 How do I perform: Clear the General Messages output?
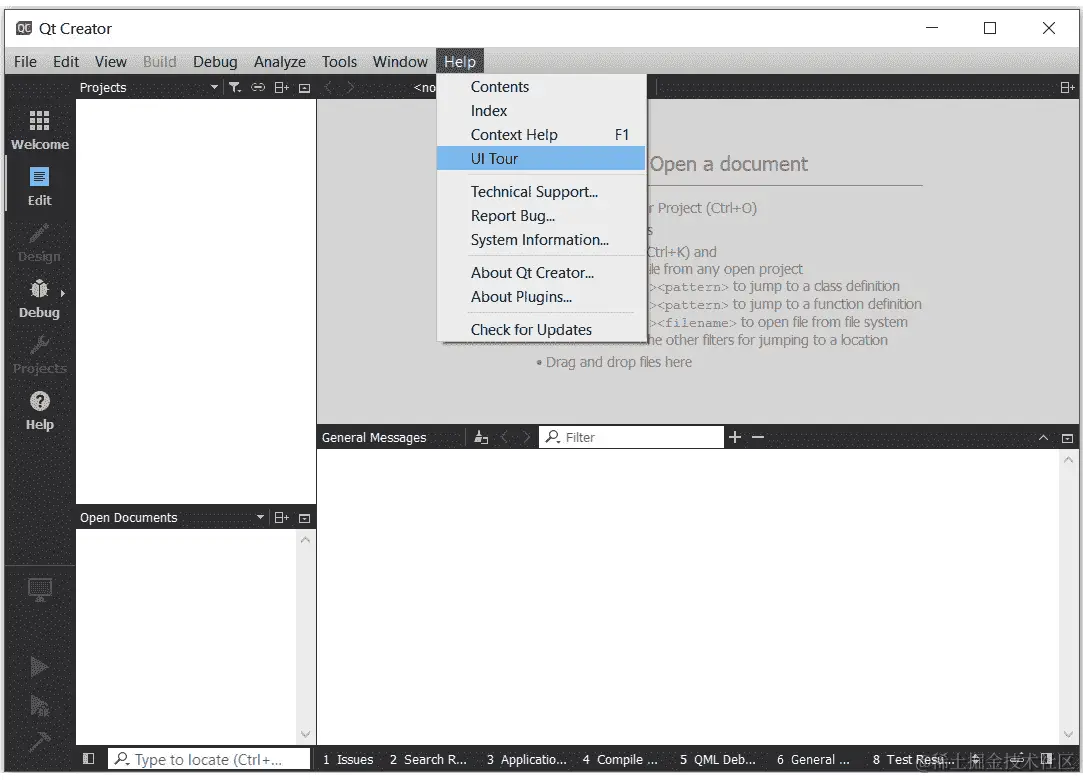481,437
